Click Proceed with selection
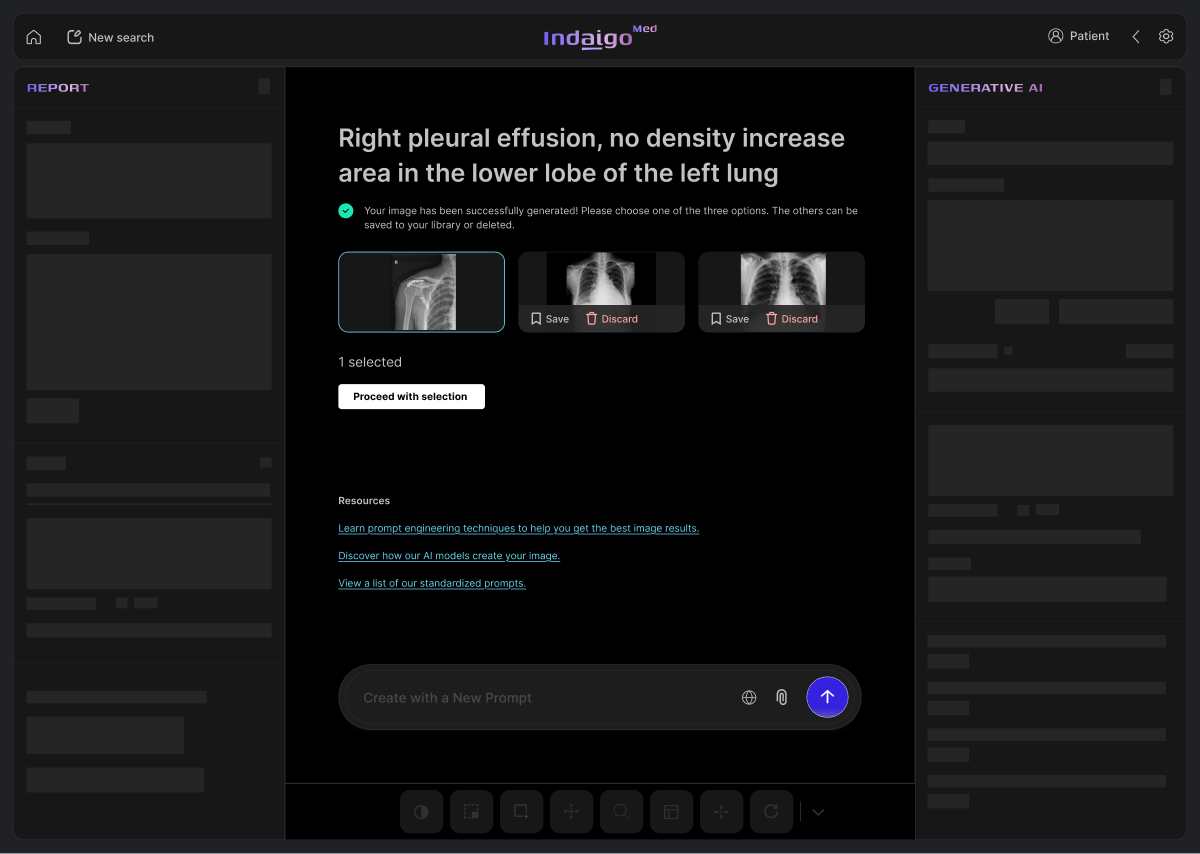 (411, 397)
